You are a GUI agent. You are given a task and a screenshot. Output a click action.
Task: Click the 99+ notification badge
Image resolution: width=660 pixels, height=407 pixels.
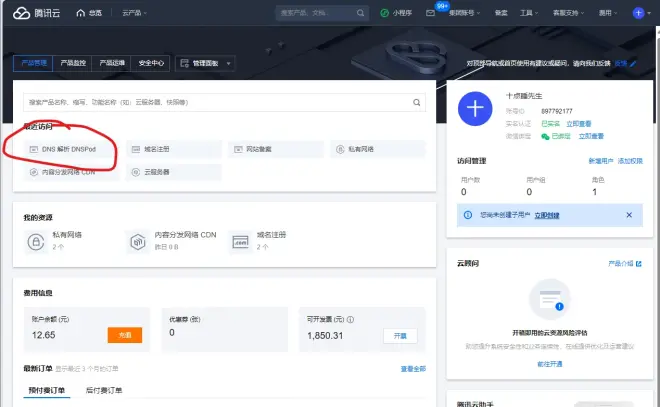coord(442,6)
